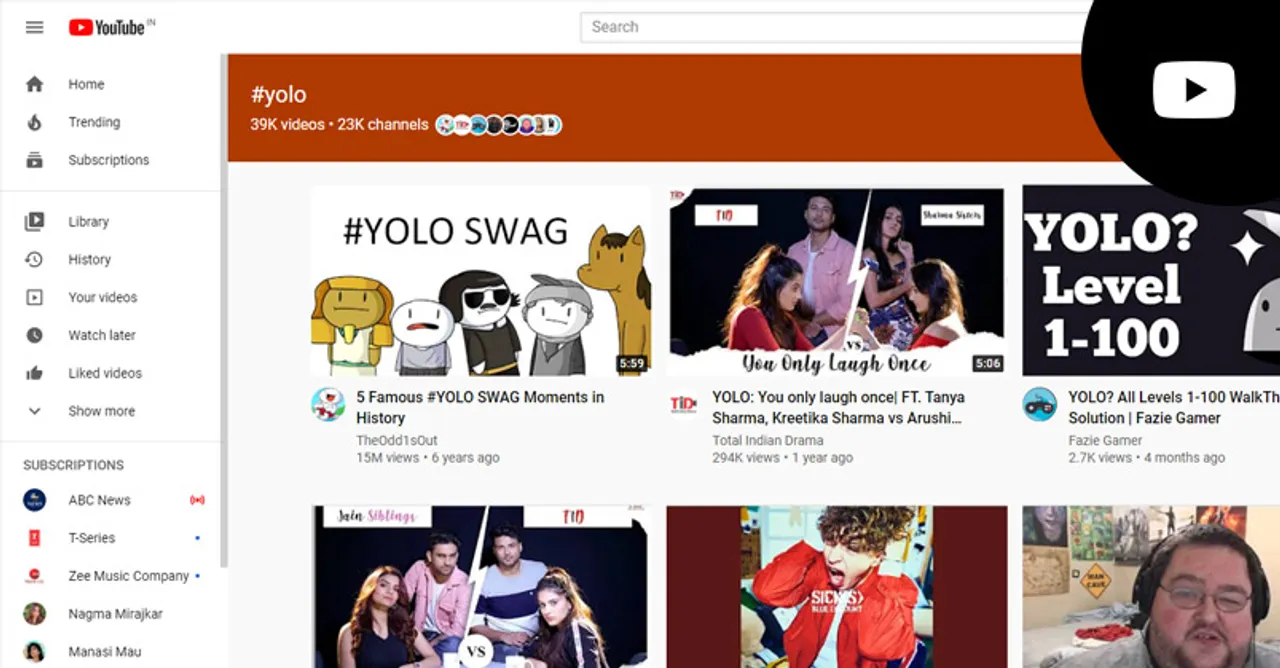Open the hamburger guide menu

click(x=34, y=27)
